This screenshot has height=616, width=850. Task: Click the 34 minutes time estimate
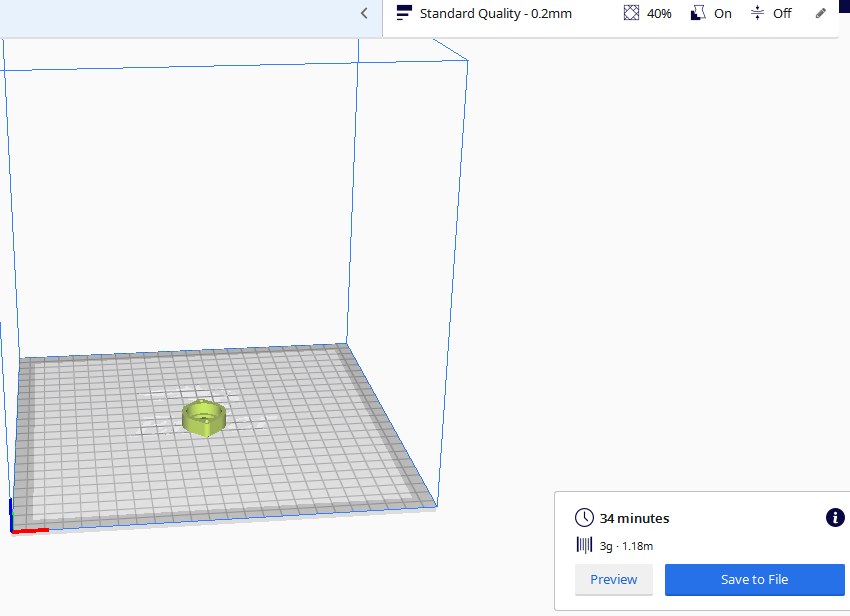pyautogui.click(x=634, y=518)
